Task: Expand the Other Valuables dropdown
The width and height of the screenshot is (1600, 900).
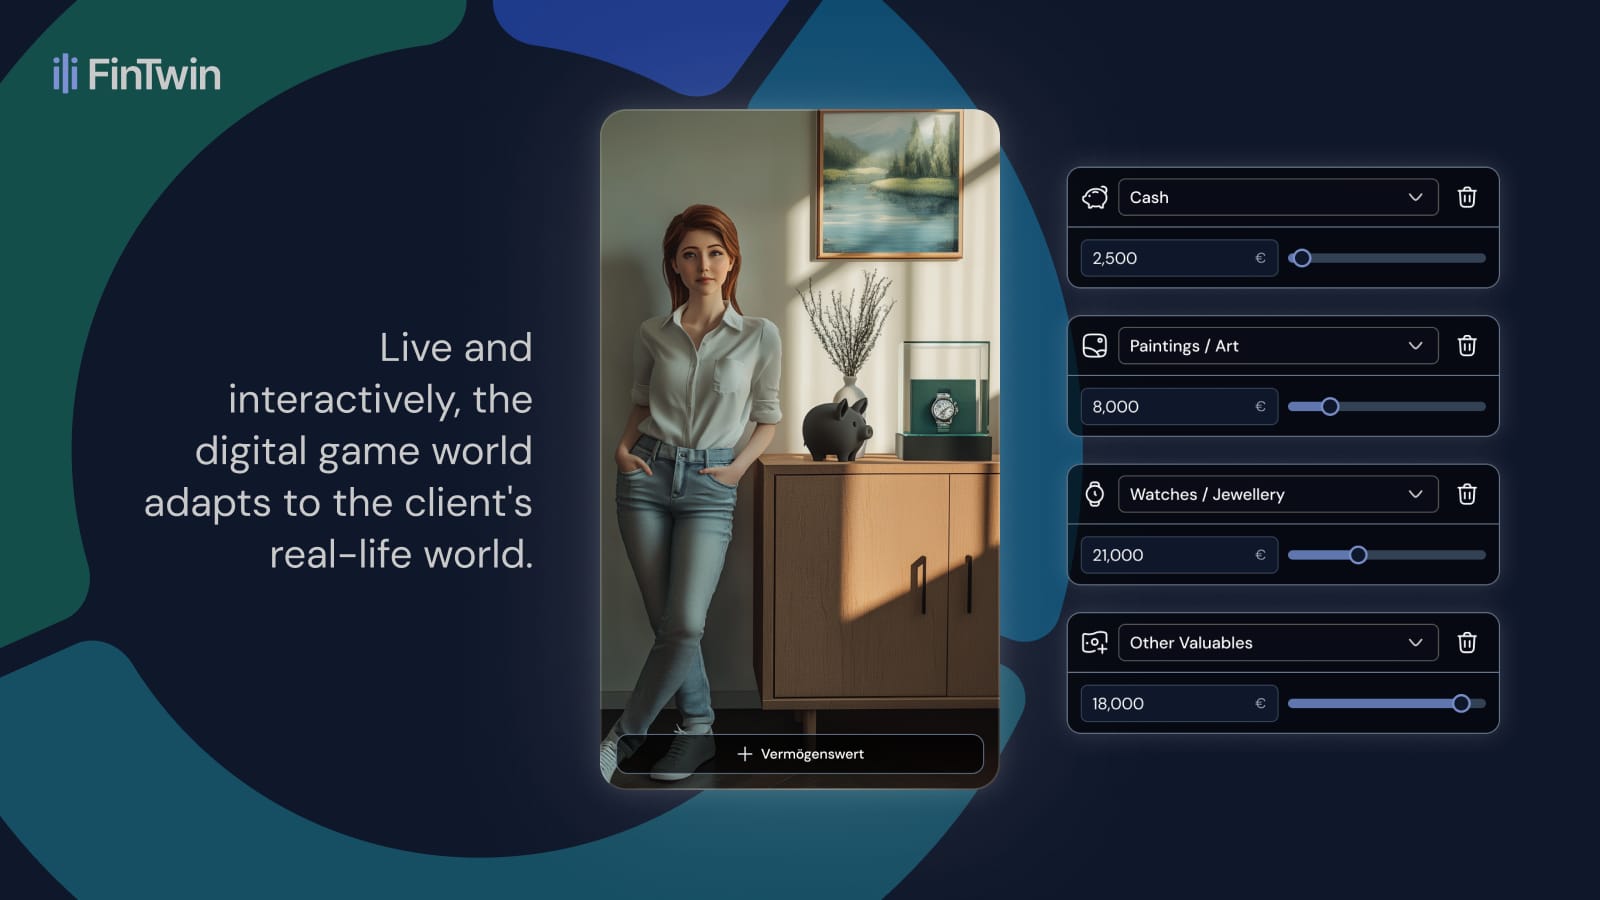Action: (1278, 643)
